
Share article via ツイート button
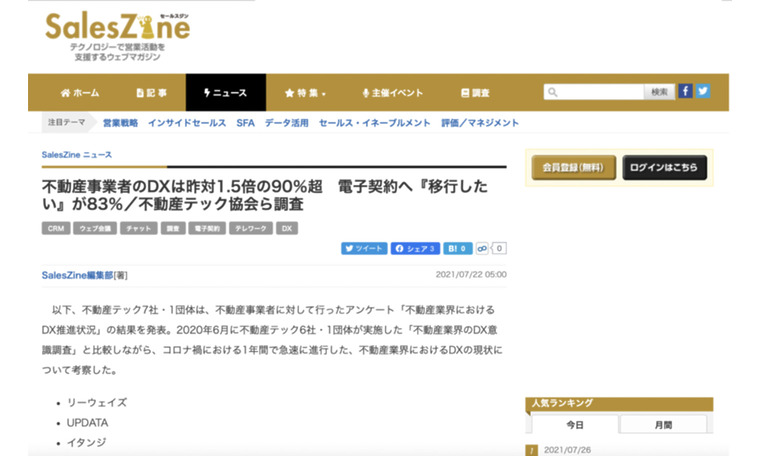pyautogui.click(x=364, y=248)
